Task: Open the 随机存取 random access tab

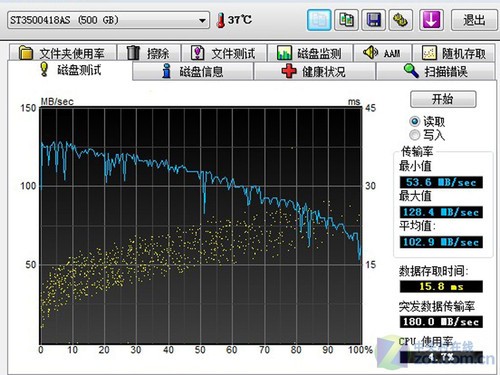Action: coord(454,53)
